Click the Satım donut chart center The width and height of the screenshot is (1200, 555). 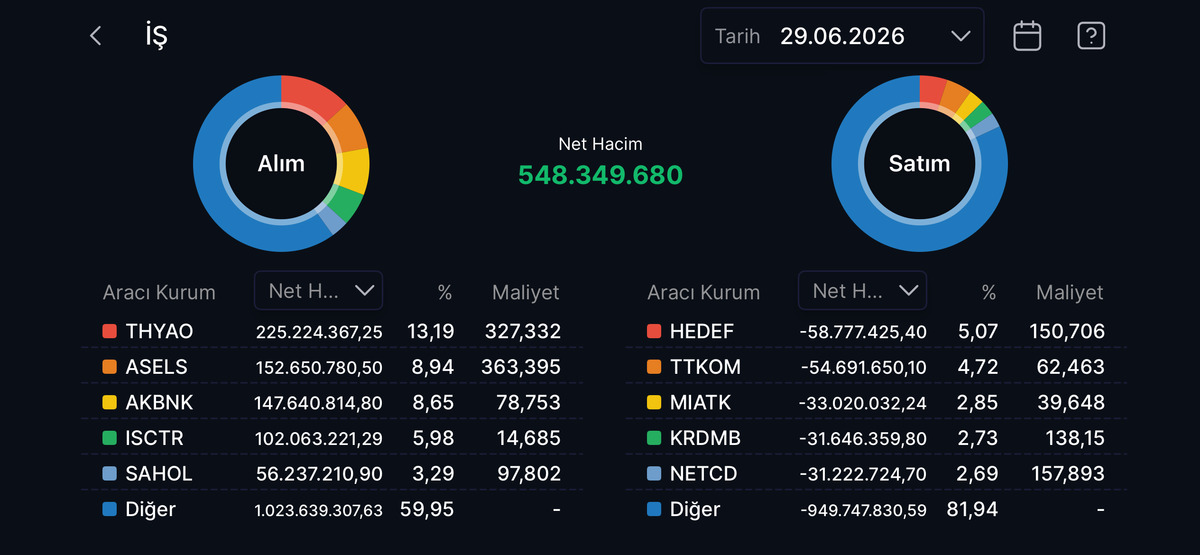pos(919,163)
